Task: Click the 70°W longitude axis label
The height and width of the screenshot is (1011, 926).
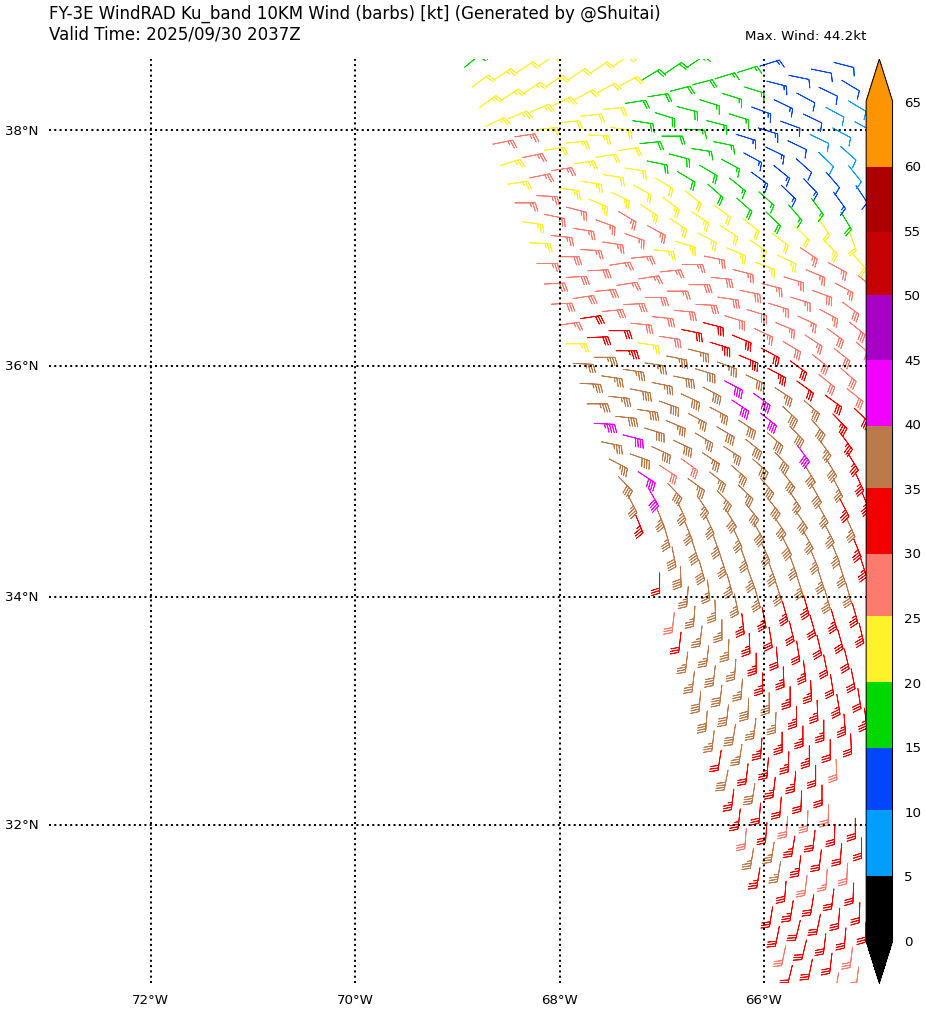Action: (354, 1000)
